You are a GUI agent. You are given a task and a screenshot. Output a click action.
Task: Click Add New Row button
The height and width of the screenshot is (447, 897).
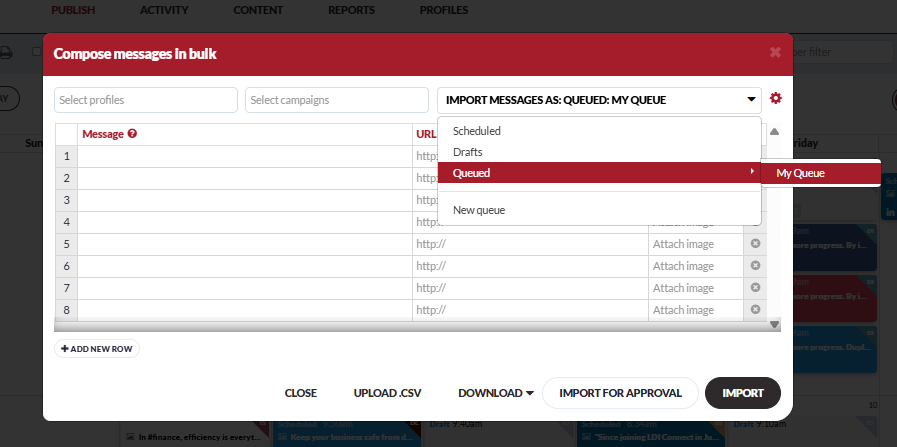click(97, 349)
